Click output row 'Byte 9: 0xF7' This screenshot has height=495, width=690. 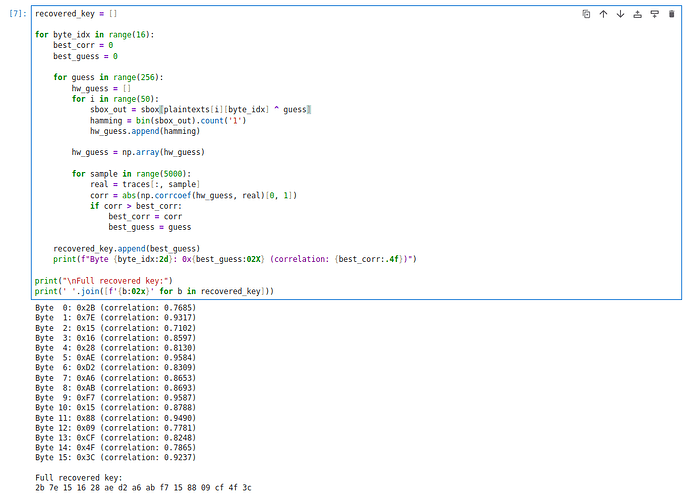[115, 398]
